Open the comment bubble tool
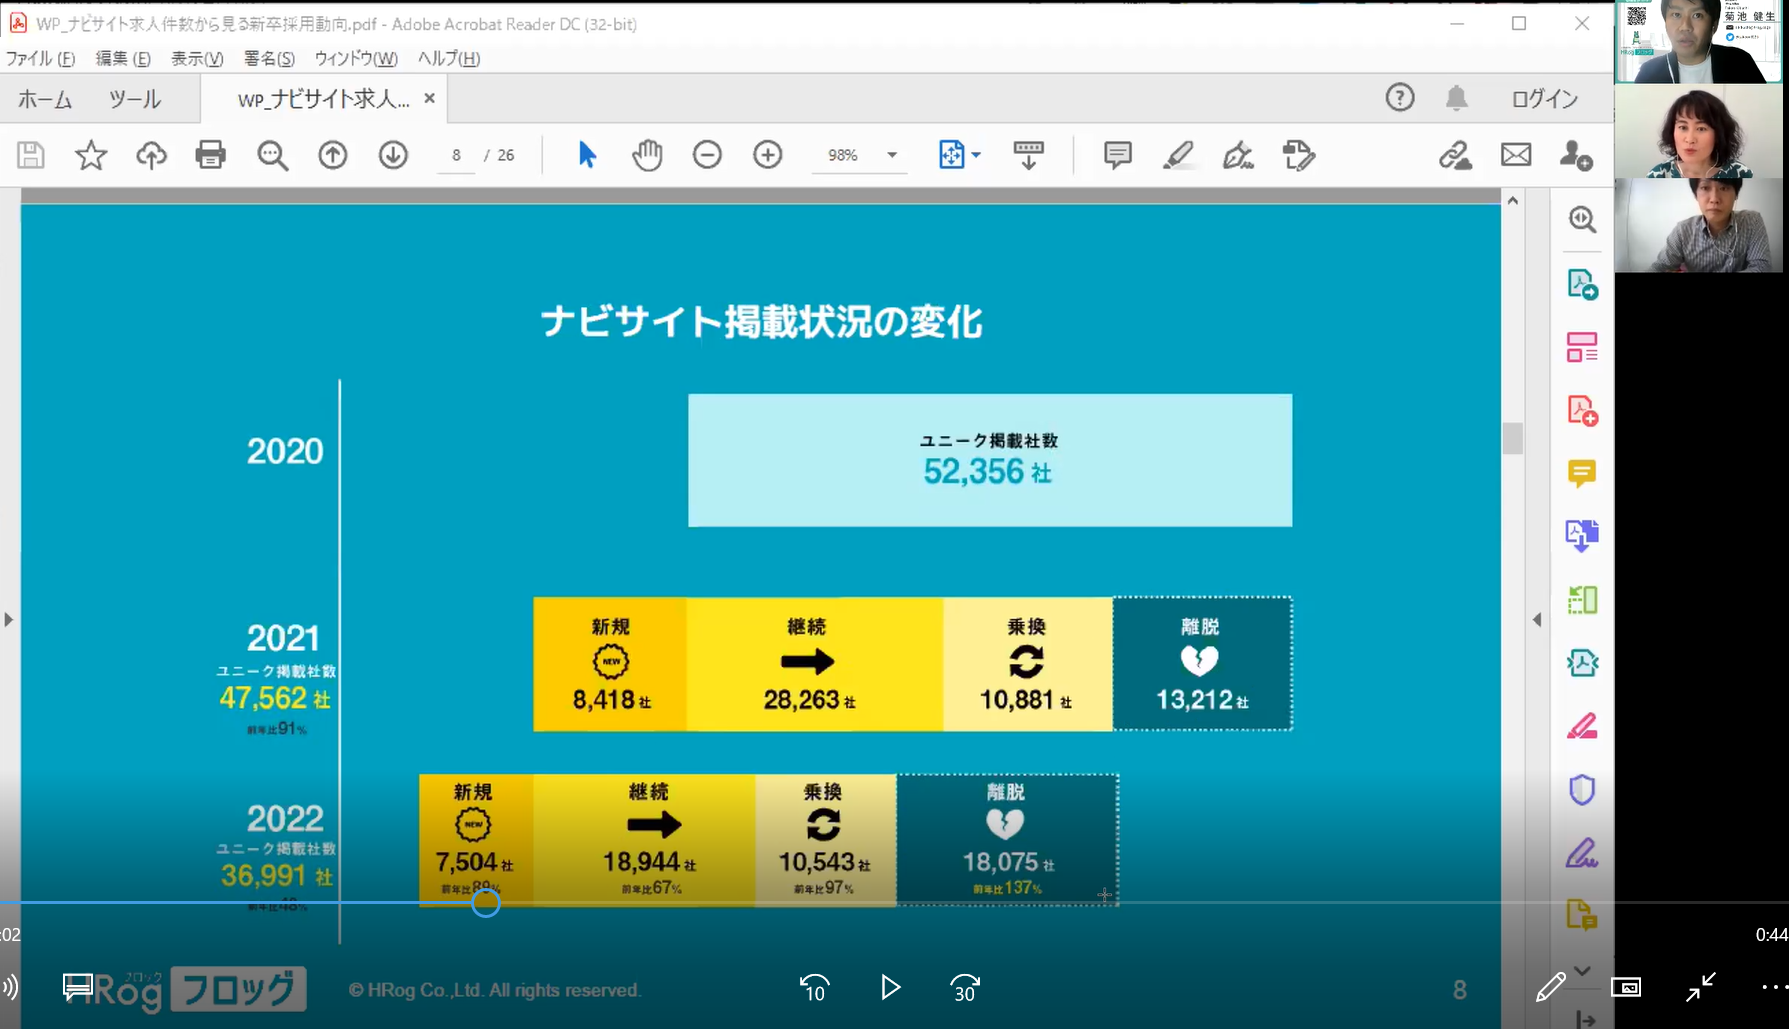1789x1029 pixels. click(x=1117, y=155)
